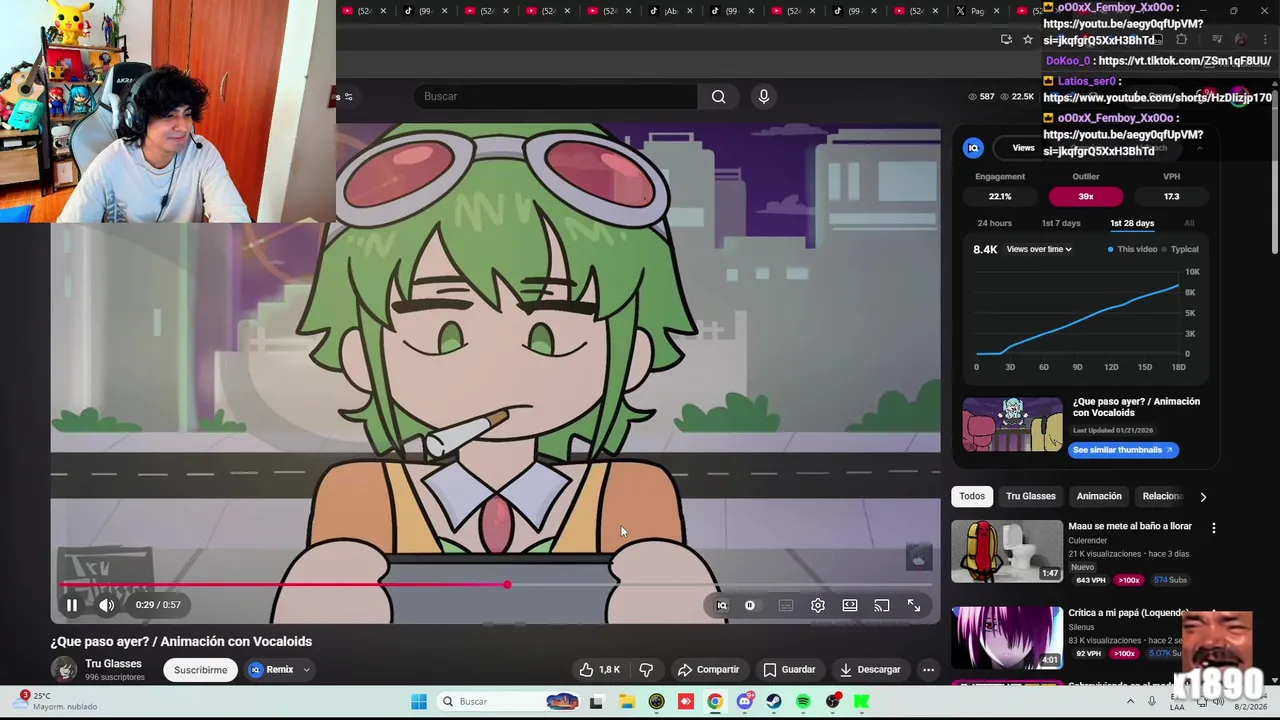Viewport: 1280px width, 720px height.
Task: Open the Windows Start menu
Action: pyautogui.click(x=419, y=701)
